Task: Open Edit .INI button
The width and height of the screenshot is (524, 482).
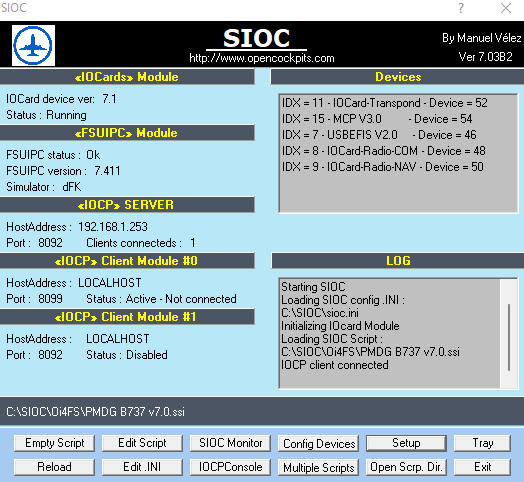Action: click(x=142, y=467)
